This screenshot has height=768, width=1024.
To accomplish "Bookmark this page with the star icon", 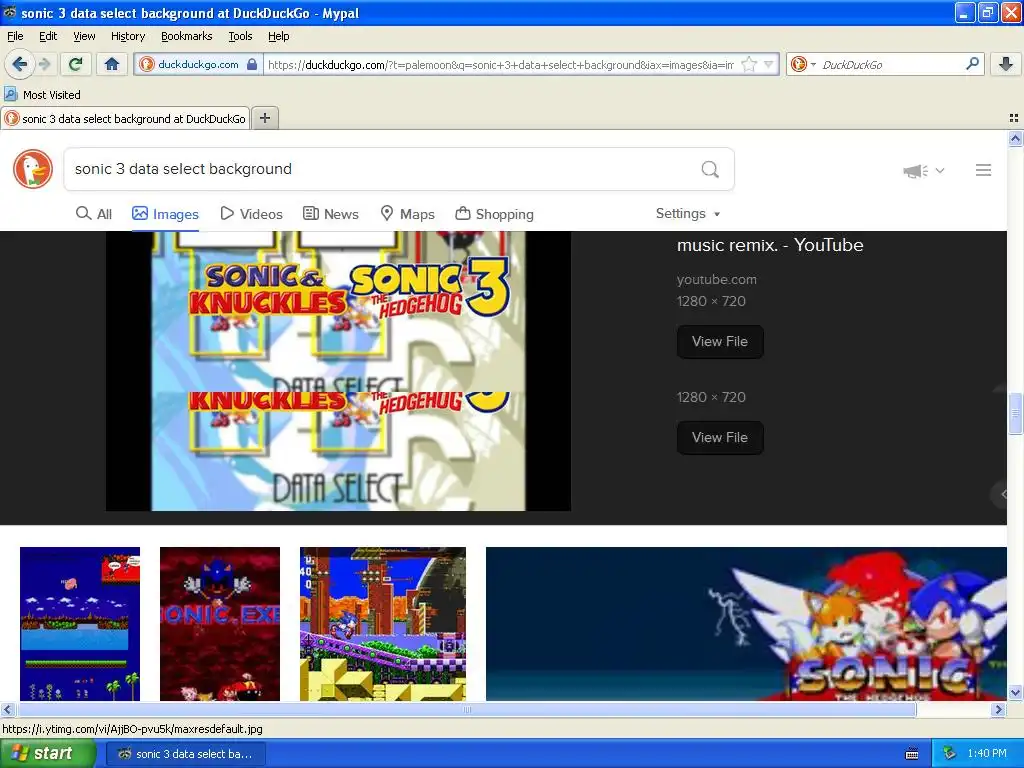I will (749, 64).
